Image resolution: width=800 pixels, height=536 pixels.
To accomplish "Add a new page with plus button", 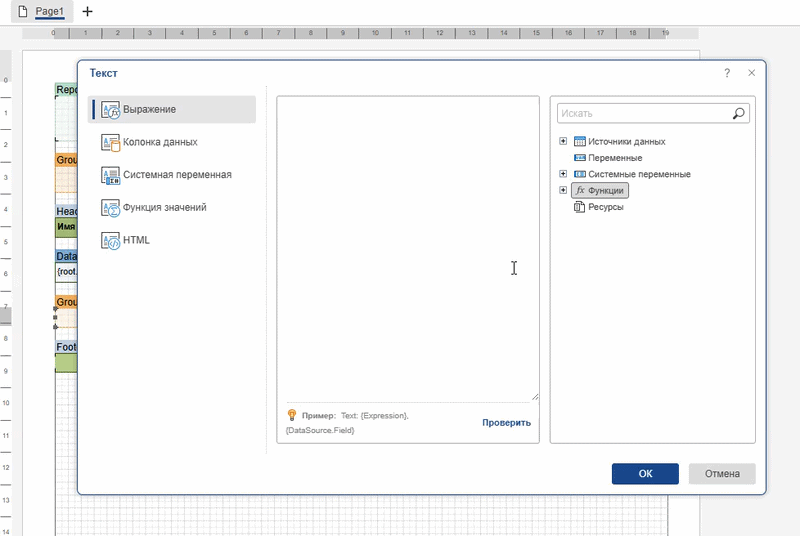I will [x=87, y=11].
